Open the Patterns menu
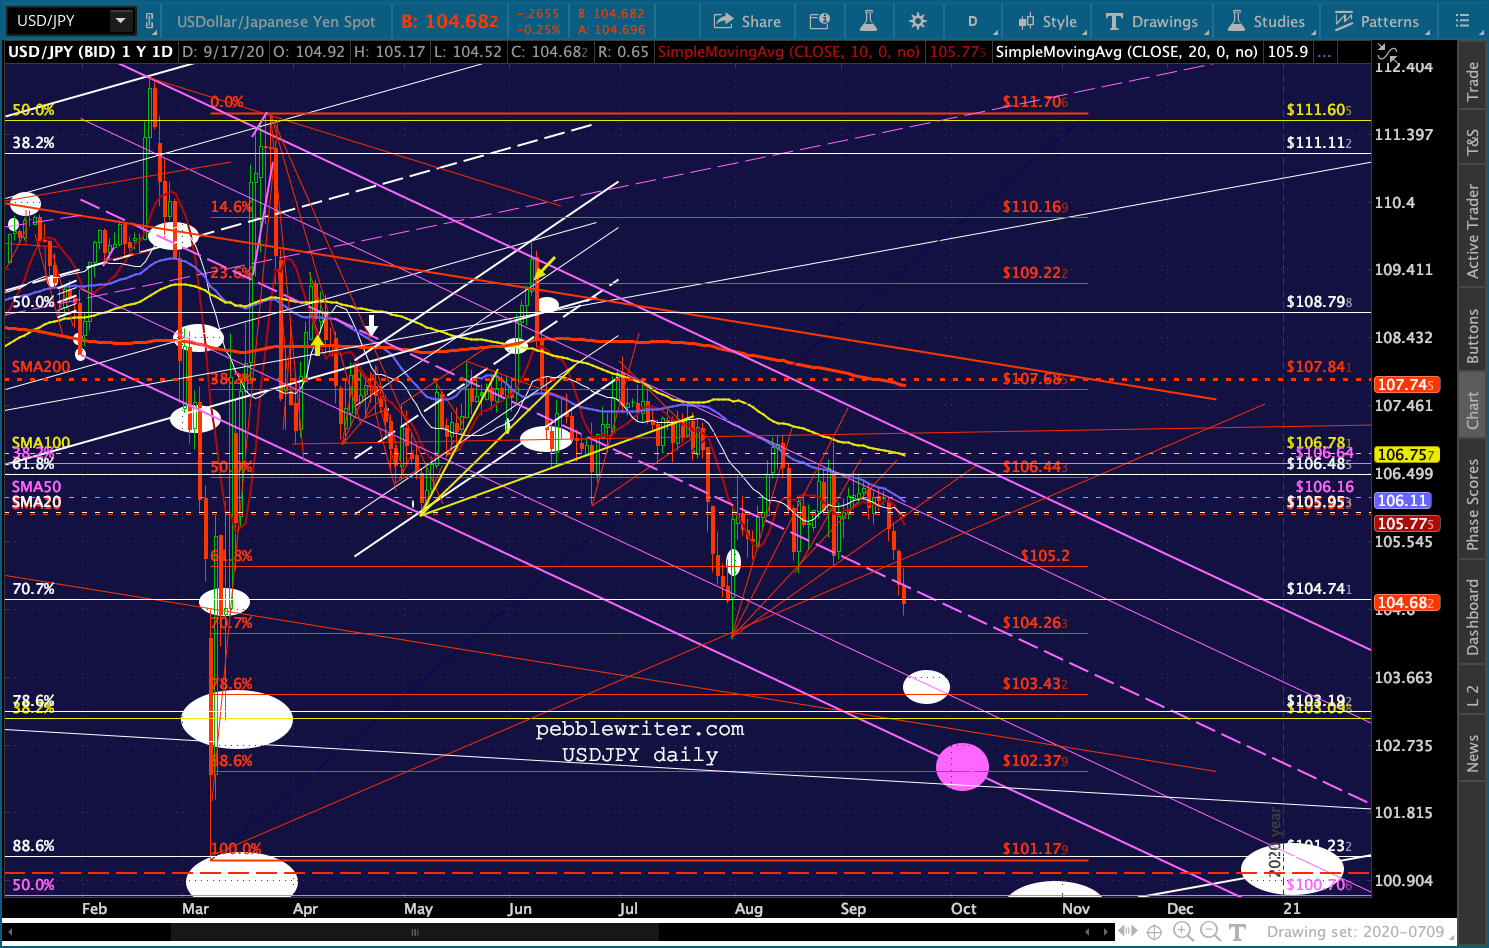The image size is (1489, 948). [x=1377, y=21]
